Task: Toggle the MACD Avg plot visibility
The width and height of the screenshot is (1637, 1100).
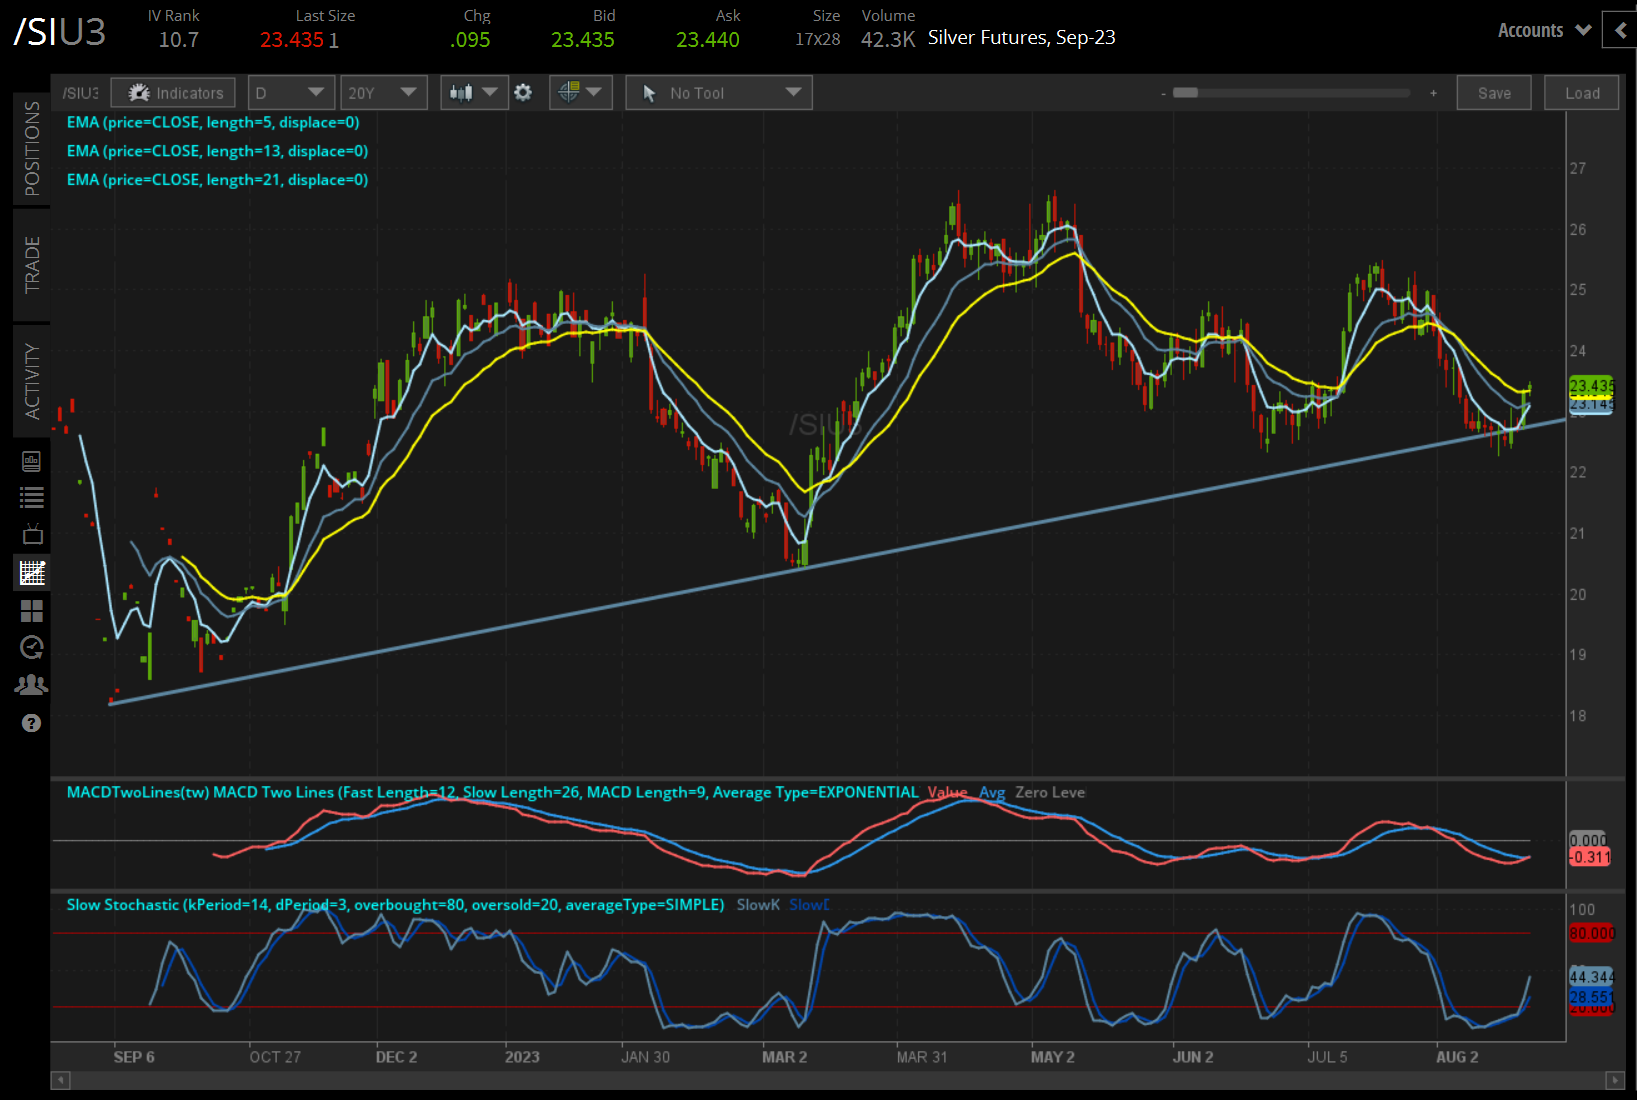Action: [992, 792]
